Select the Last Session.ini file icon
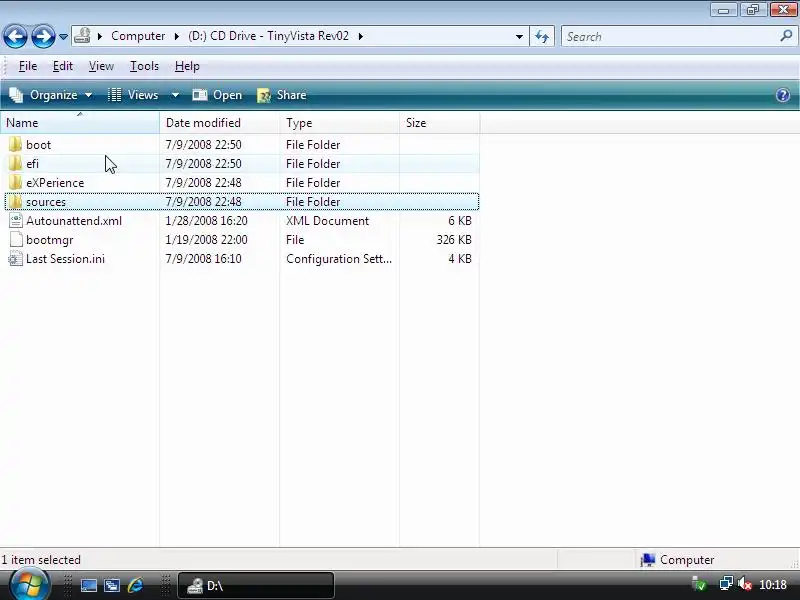Image resolution: width=800 pixels, height=600 pixels. click(x=15, y=259)
